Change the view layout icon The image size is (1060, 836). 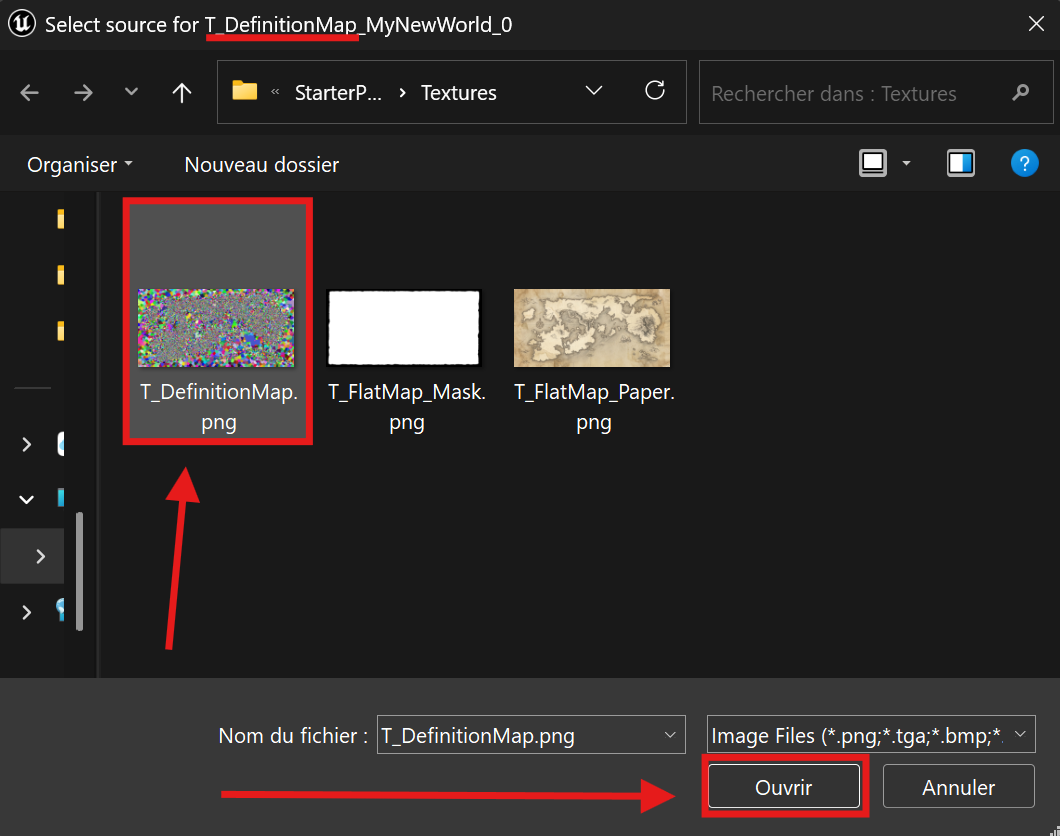tap(873, 164)
